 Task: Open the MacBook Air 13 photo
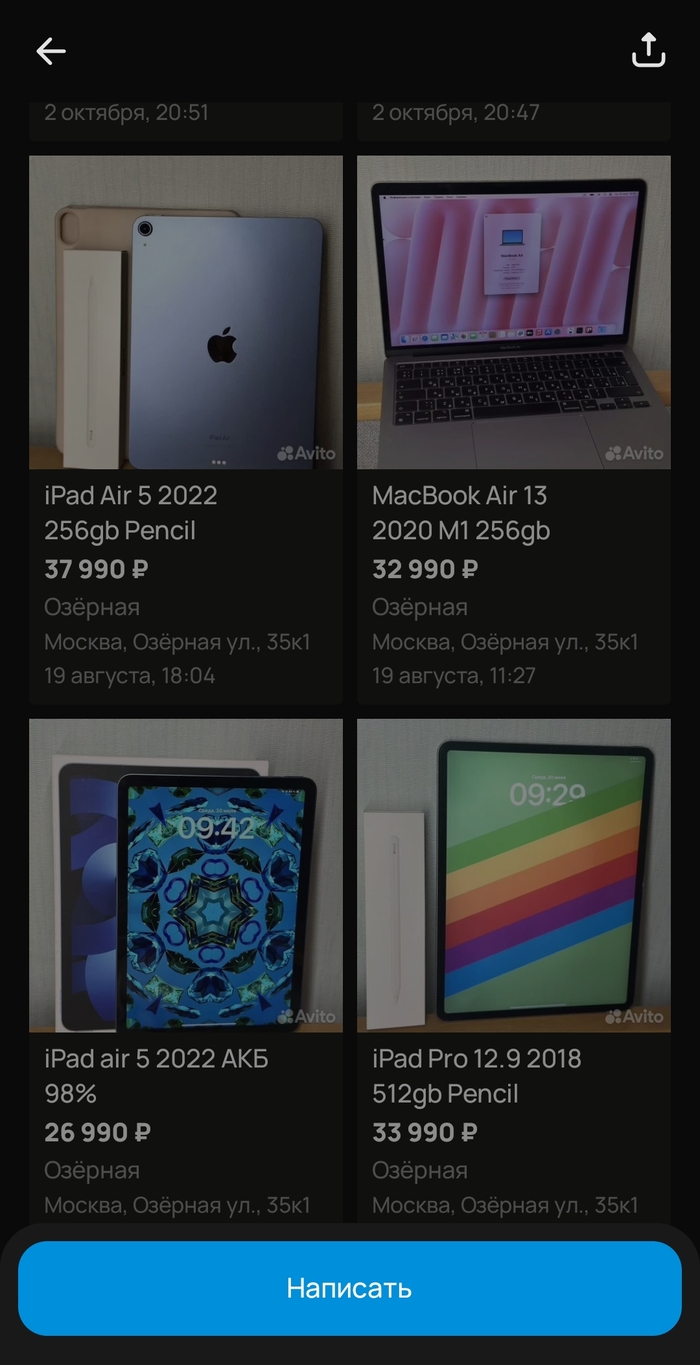click(x=514, y=312)
